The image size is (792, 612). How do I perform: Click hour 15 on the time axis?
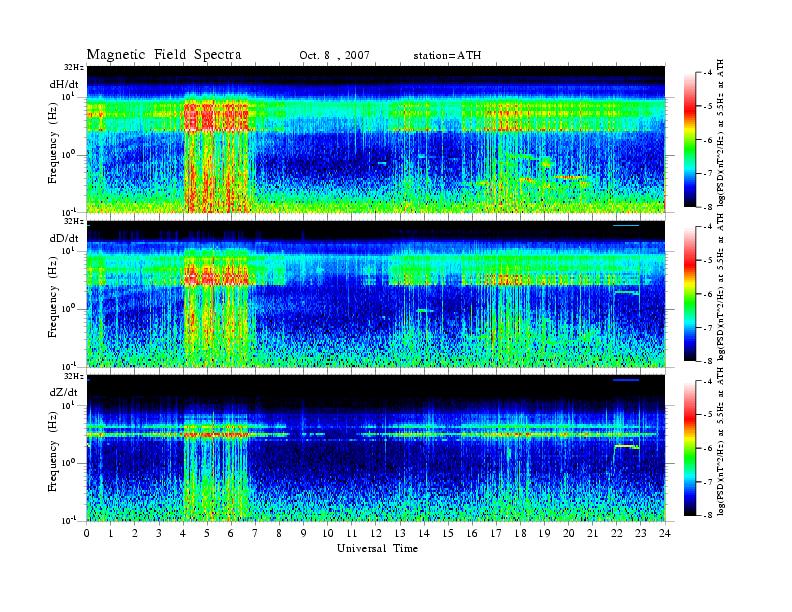tap(448, 534)
